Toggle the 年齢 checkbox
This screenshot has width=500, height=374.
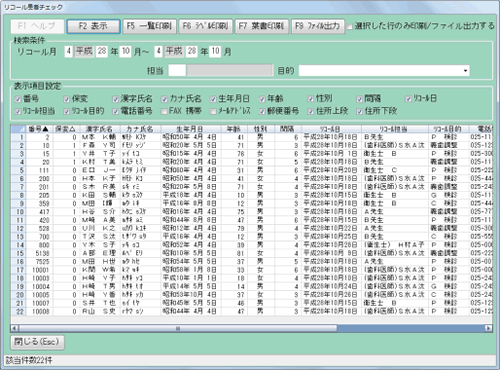pyautogui.click(x=262, y=99)
